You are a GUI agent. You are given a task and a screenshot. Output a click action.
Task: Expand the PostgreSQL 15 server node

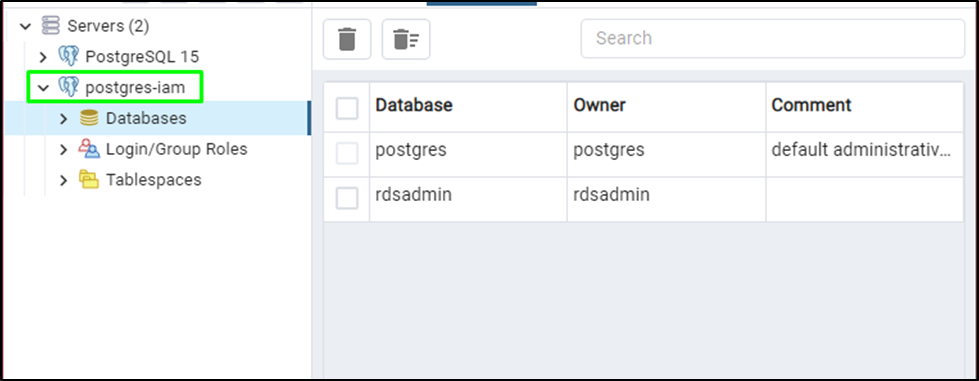(x=42, y=57)
